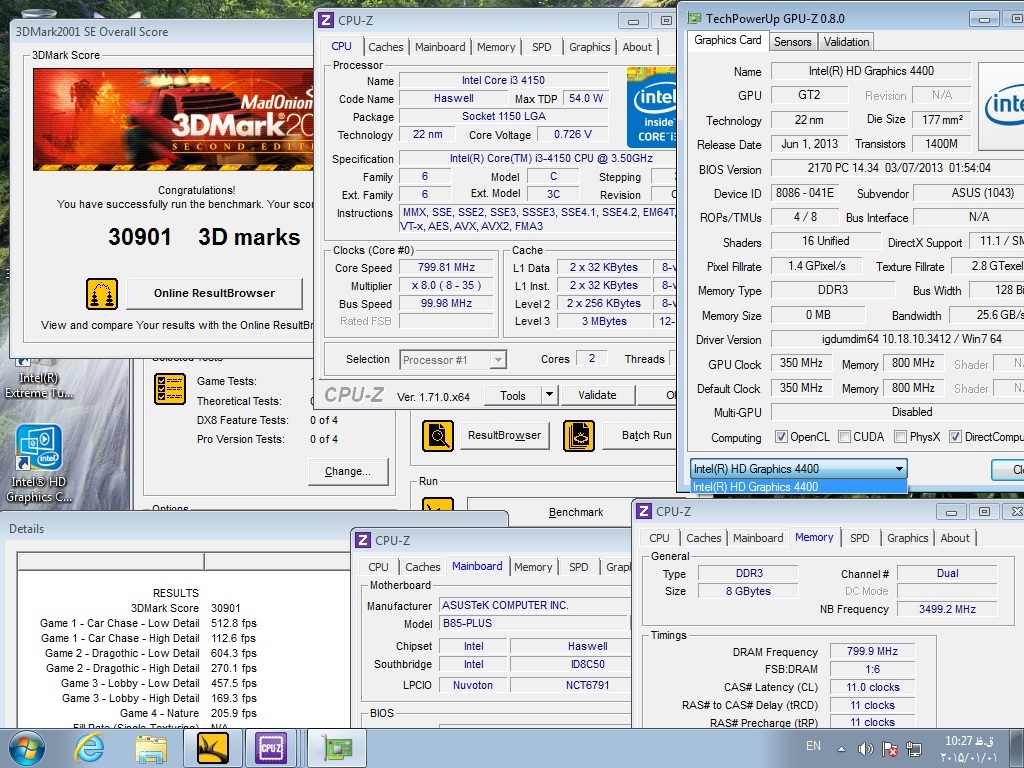Image resolution: width=1024 pixels, height=768 pixels.
Task: Open Graphics tab in top CPU-Z window
Action: [x=589, y=47]
